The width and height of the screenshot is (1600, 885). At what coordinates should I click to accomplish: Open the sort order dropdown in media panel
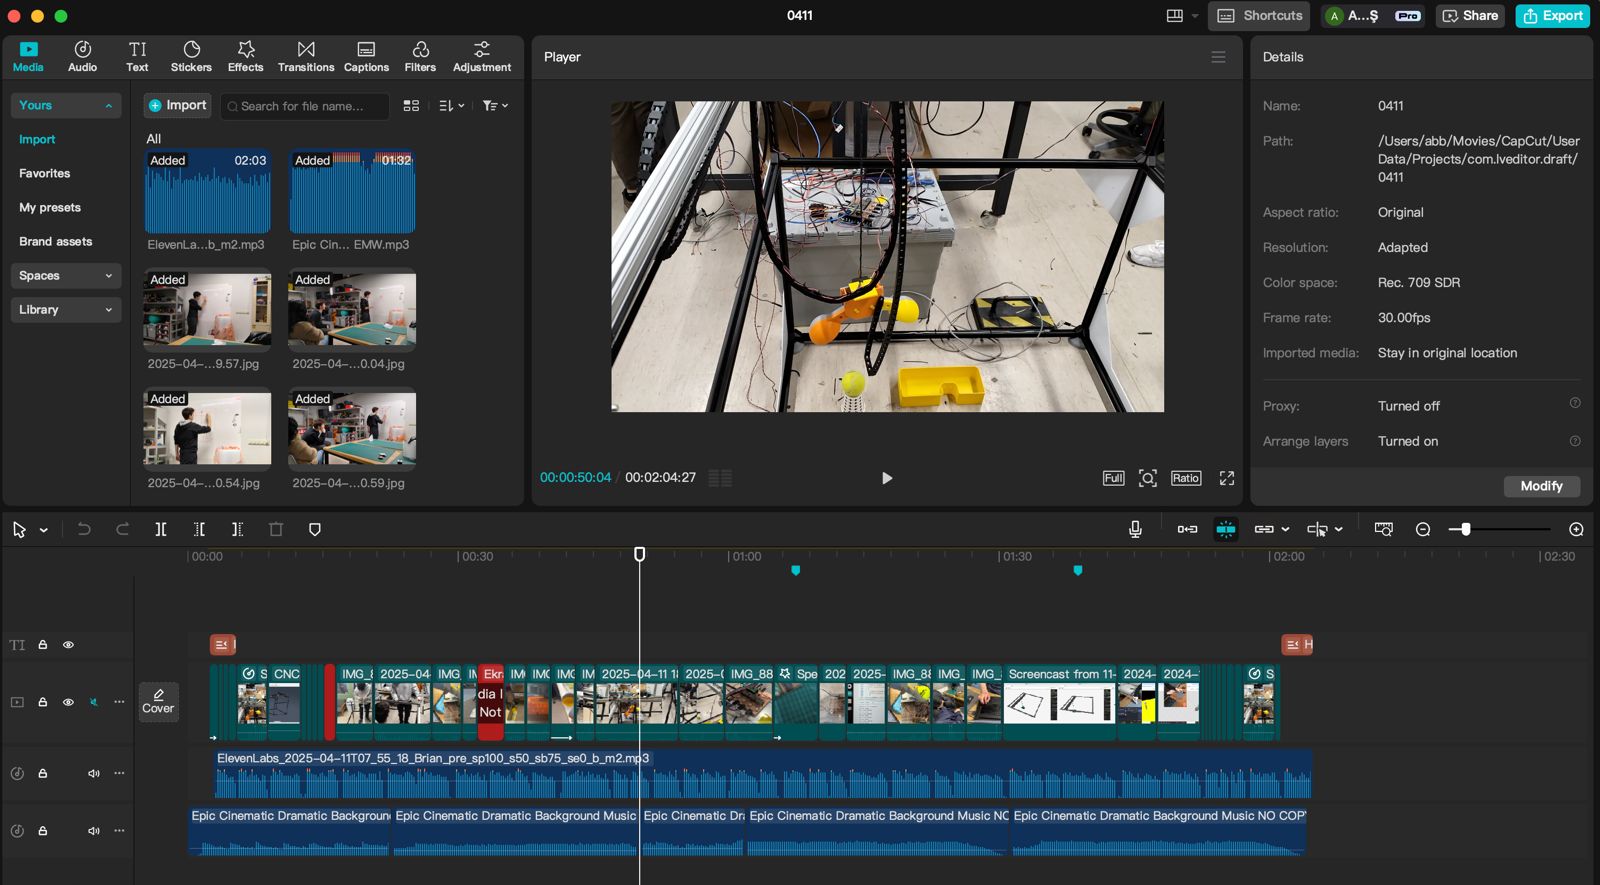(x=452, y=105)
